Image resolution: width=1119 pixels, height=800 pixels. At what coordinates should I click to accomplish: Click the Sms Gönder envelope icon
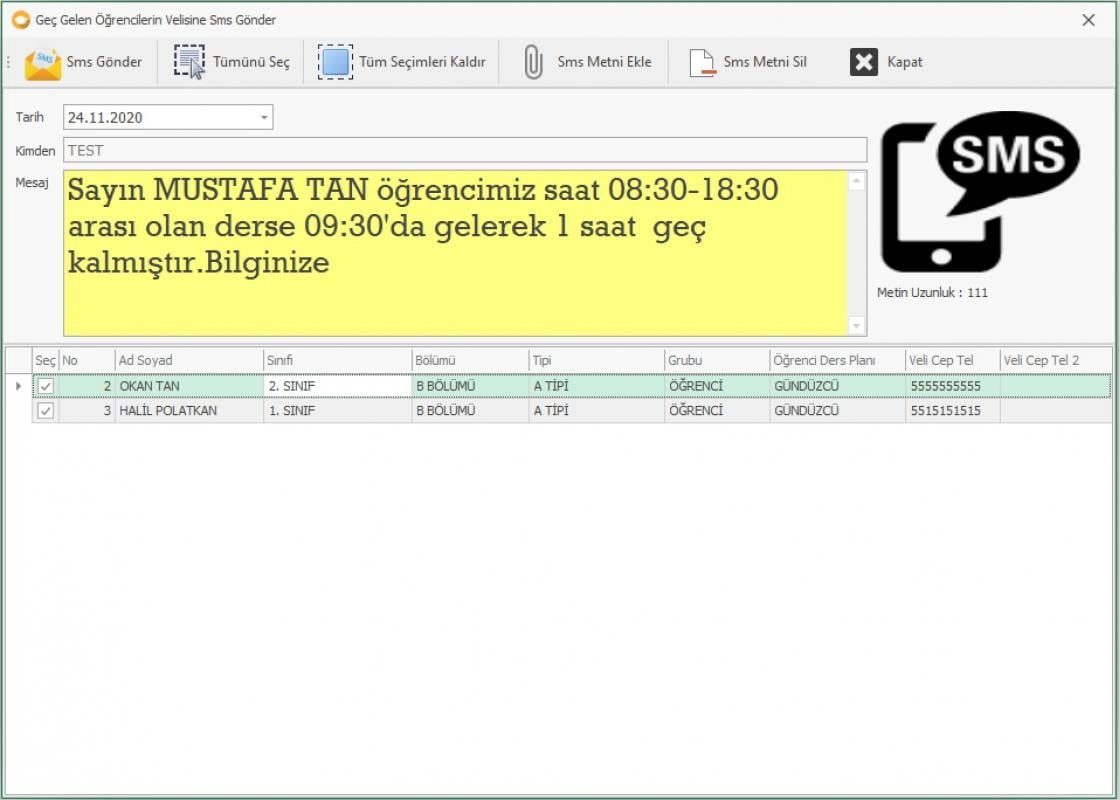(x=44, y=61)
